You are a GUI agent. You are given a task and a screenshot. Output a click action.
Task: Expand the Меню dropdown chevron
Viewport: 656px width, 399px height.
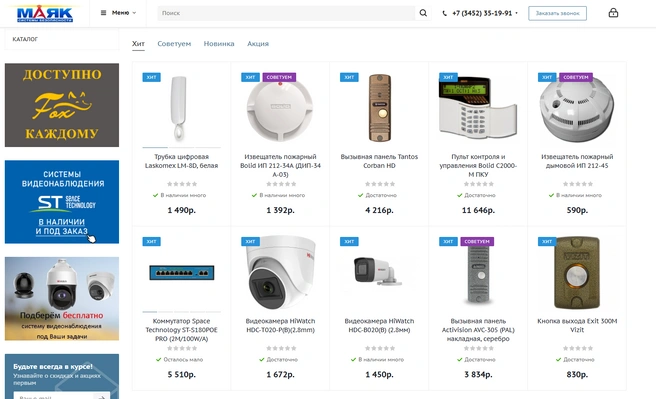click(134, 13)
